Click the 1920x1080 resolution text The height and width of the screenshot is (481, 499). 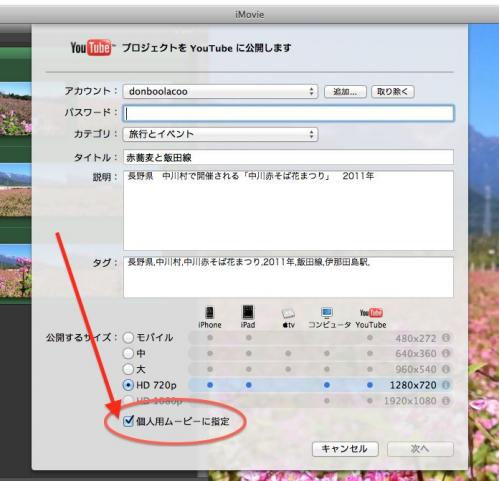410,401
